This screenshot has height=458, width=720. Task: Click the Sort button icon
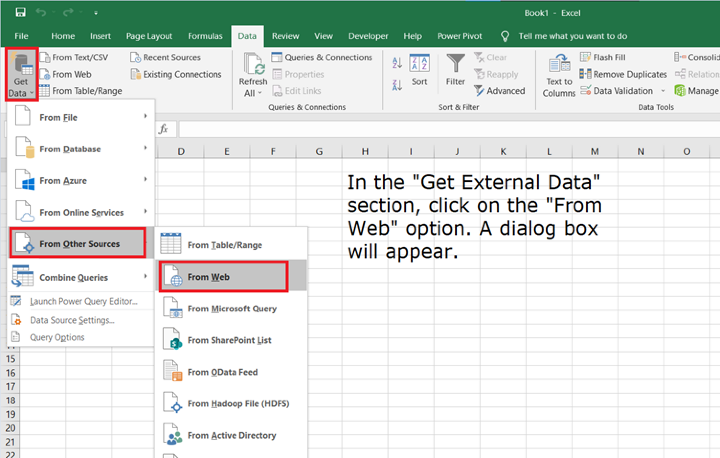420,66
